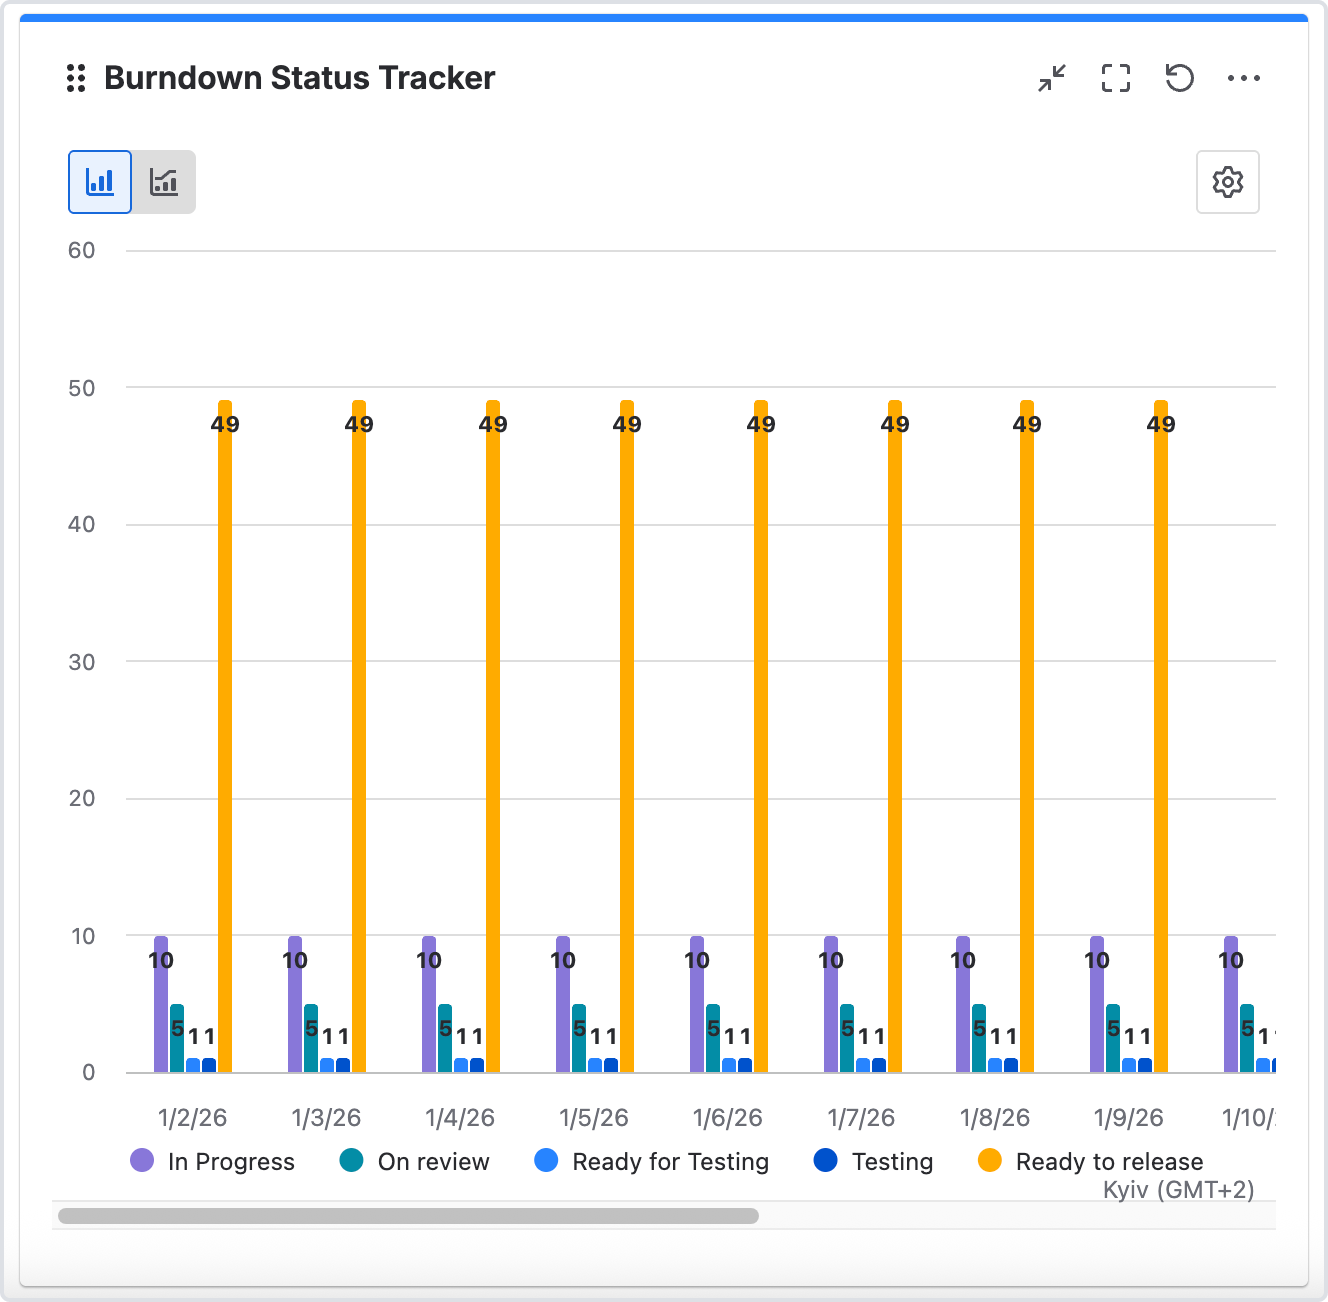Screen dimensions: 1328x1302
Task: Click the purple In Progress legend dot
Action: point(142,1160)
